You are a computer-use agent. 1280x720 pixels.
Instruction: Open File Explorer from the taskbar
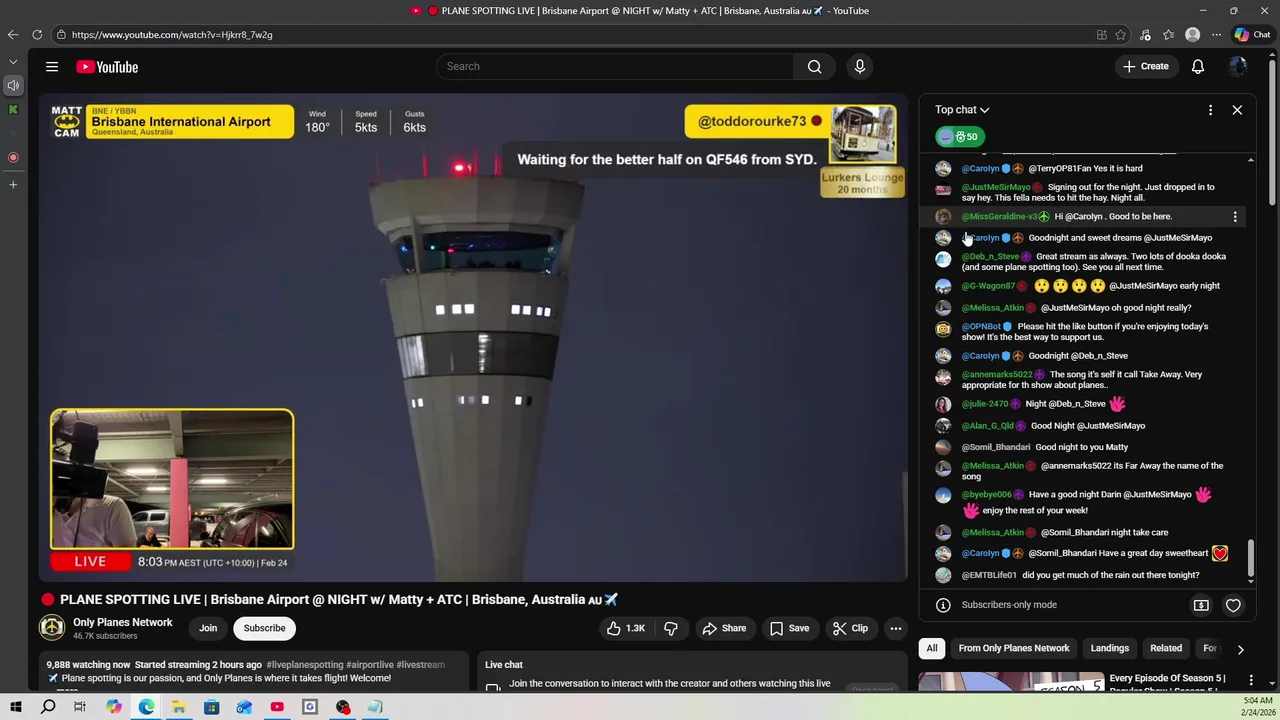point(178,707)
